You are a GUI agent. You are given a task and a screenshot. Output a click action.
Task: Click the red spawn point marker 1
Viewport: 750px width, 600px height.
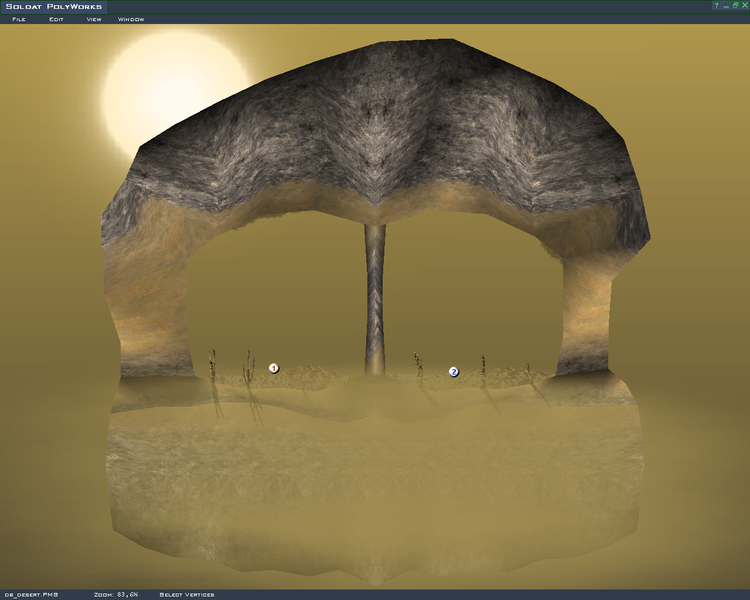(x=273, y=368)
